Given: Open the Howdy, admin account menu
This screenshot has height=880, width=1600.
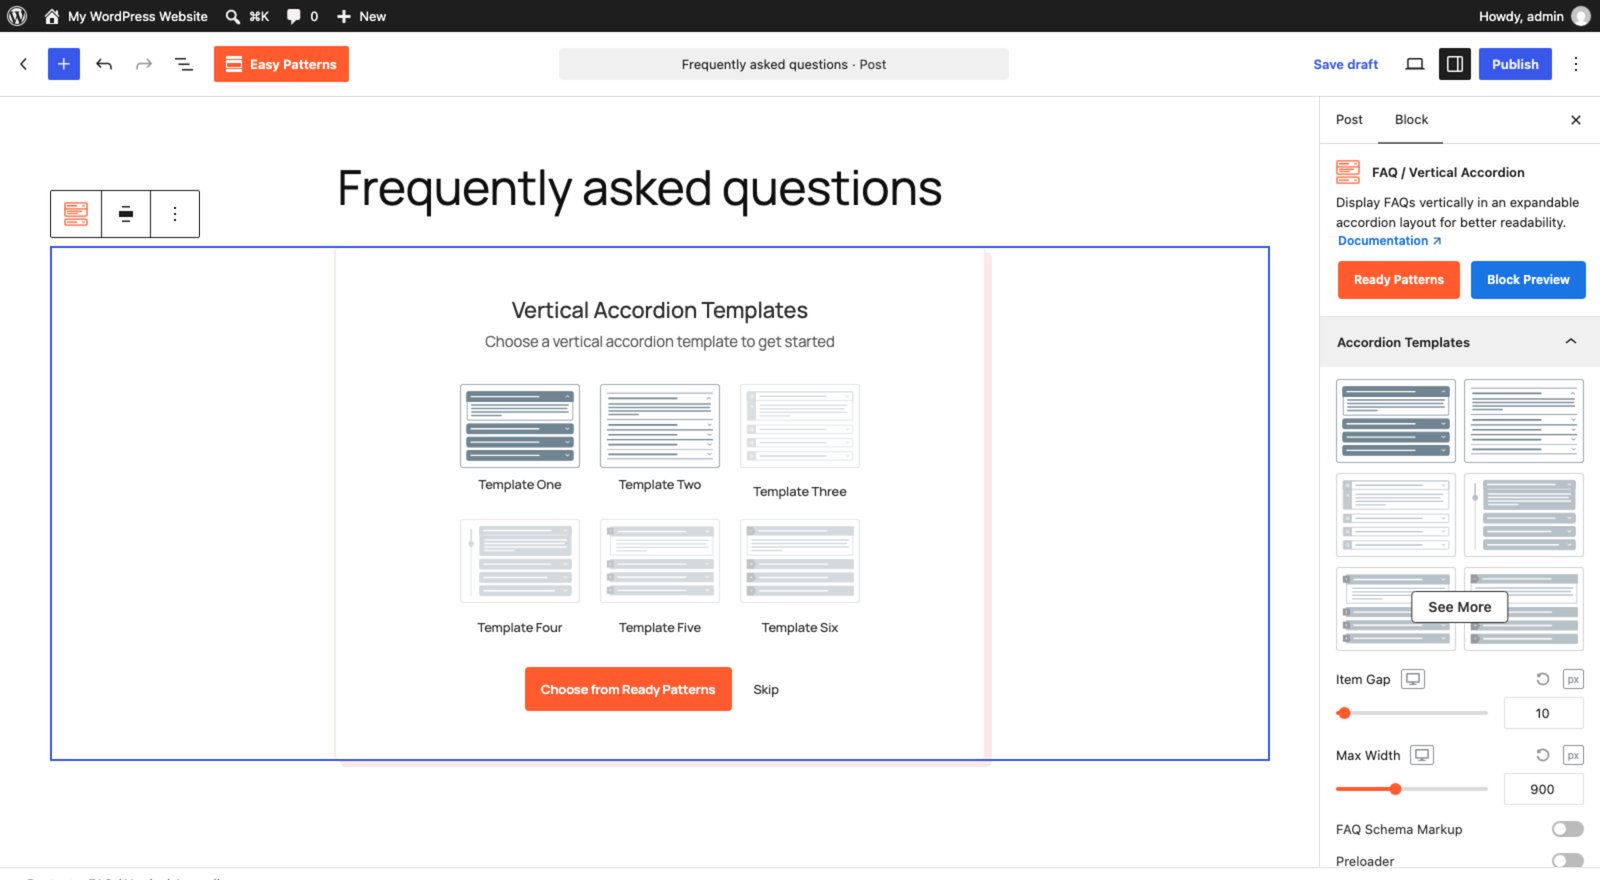Looking at the screenshot, I should point(1534,16).
